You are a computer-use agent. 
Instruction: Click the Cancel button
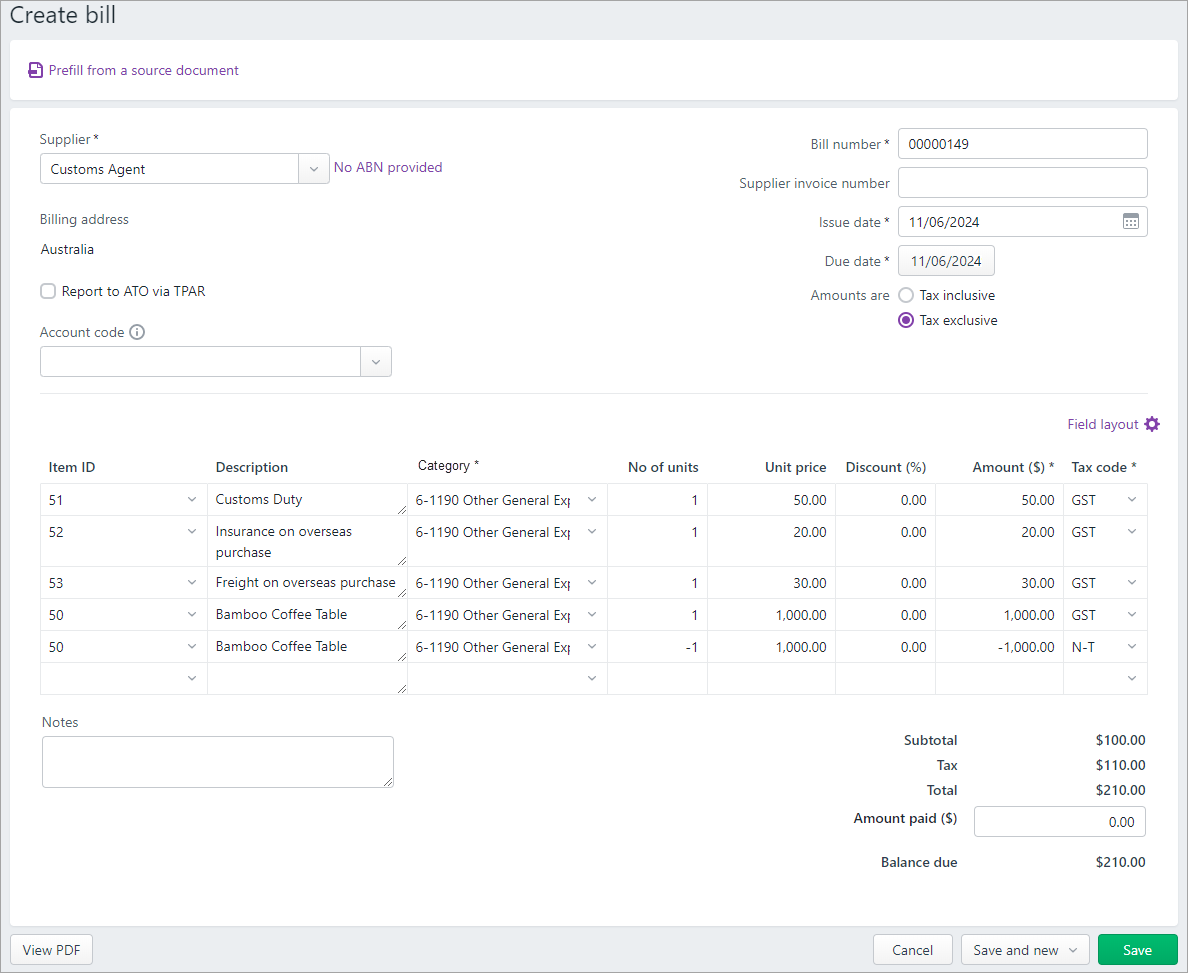click(912, 949)
